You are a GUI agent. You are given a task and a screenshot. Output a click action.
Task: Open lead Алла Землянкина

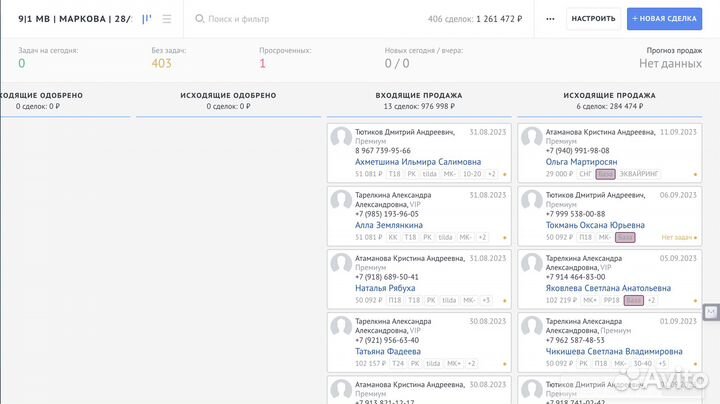point(388,225)
